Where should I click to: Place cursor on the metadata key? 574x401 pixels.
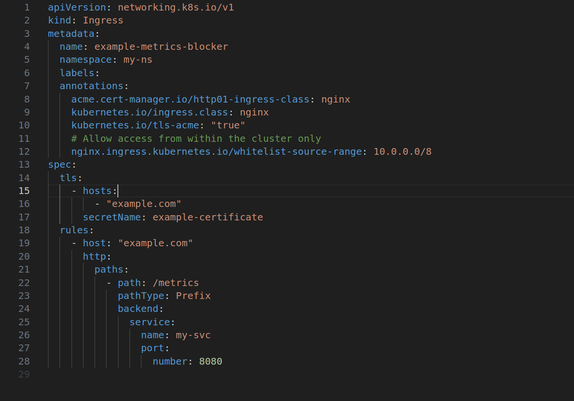(x=71, y=34)
